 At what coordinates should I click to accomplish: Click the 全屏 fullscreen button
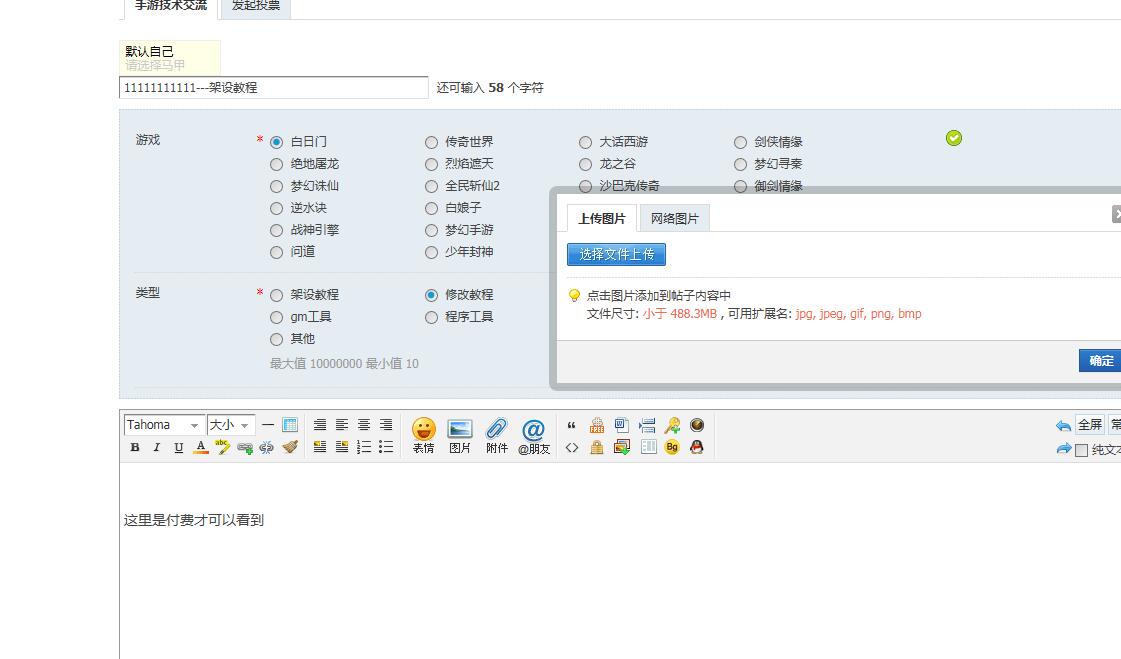[x=1089, y=425]
